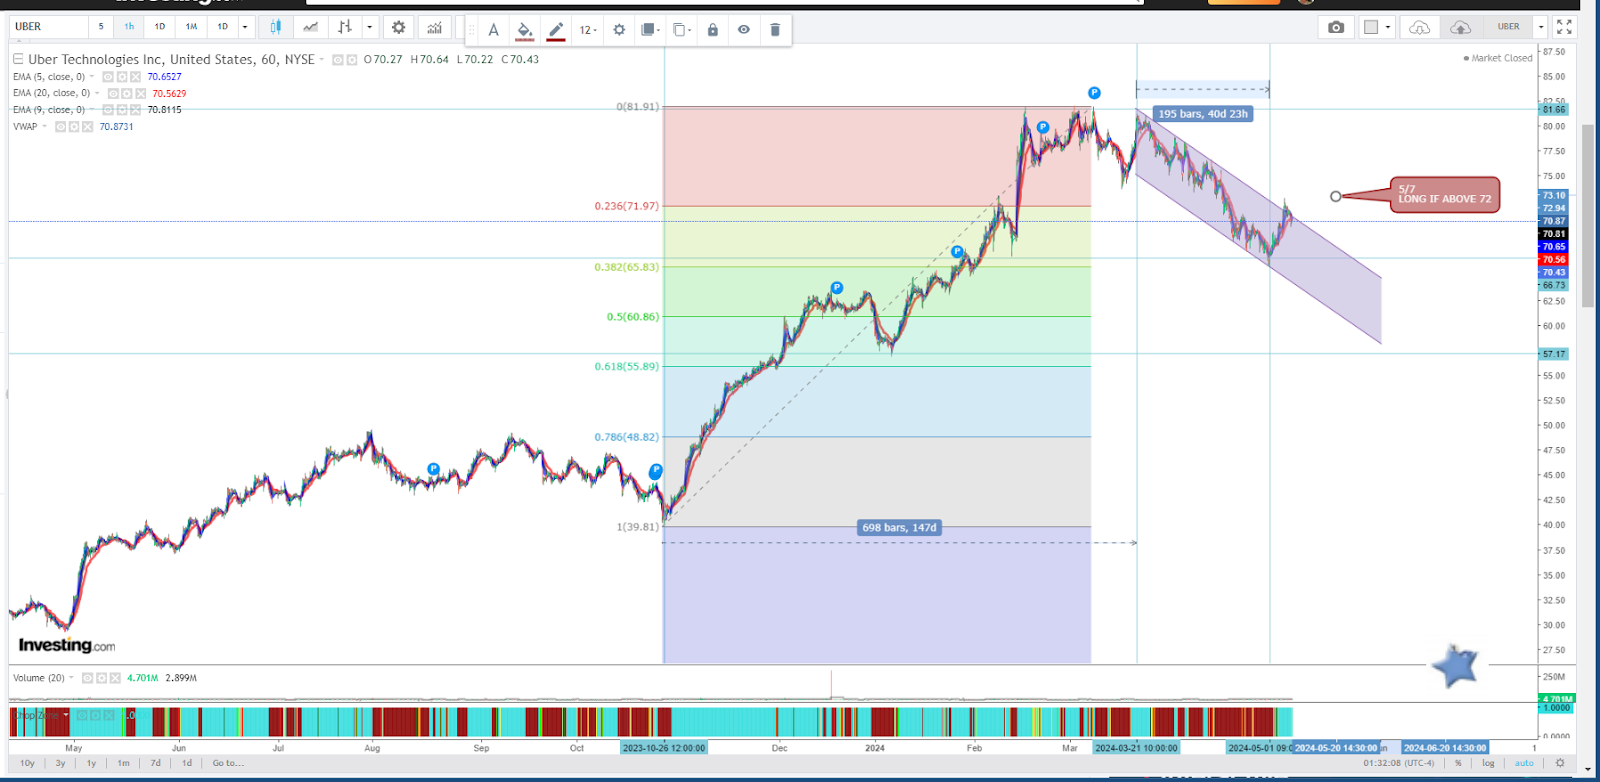
Task: Click the Go to... date button
Action: (x=227, y=763)
